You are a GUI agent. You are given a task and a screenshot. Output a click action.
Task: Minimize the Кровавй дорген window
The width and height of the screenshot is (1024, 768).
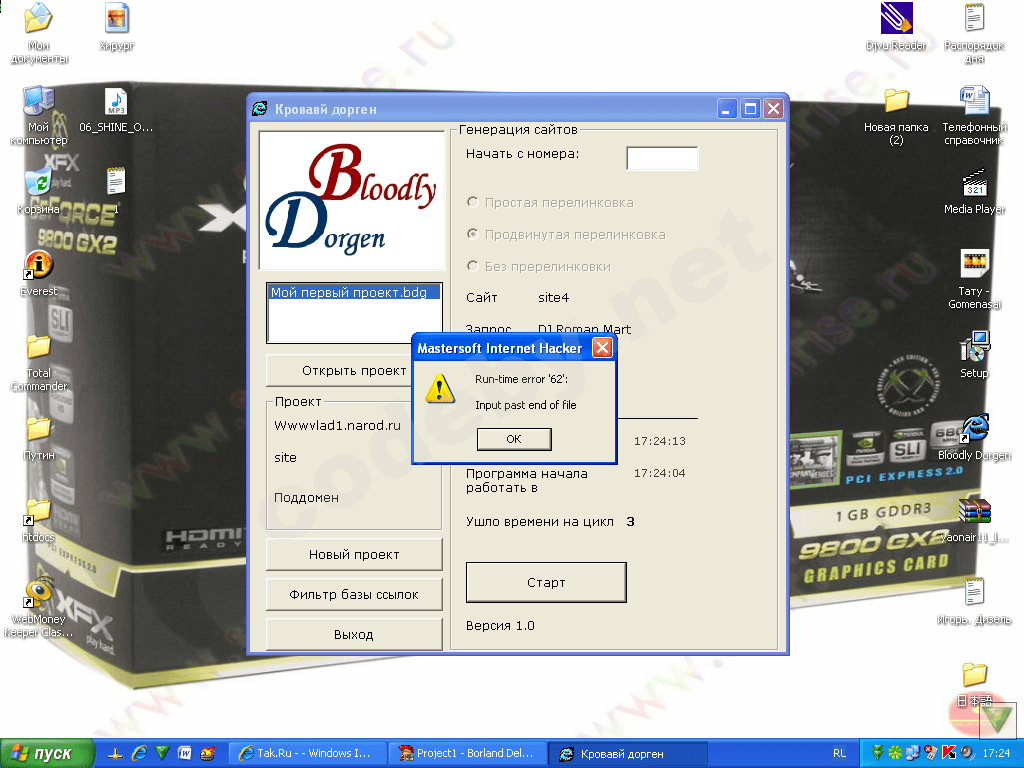pos(727,108)
